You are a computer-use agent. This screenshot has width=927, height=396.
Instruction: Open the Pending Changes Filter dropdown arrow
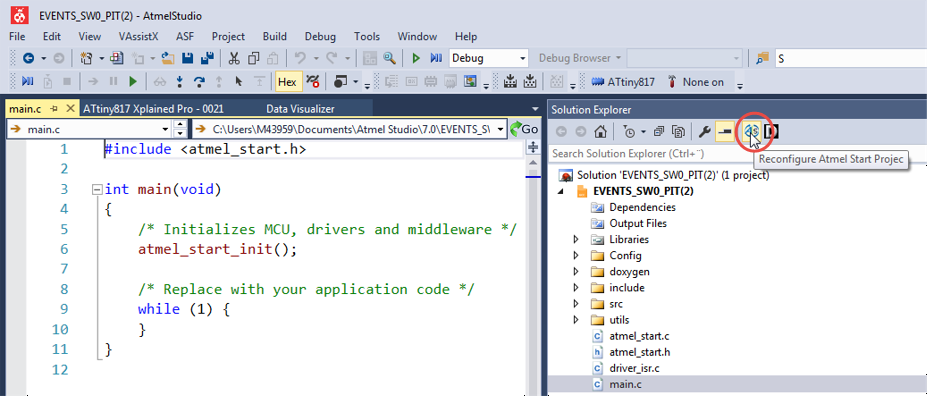click(643, 131)
